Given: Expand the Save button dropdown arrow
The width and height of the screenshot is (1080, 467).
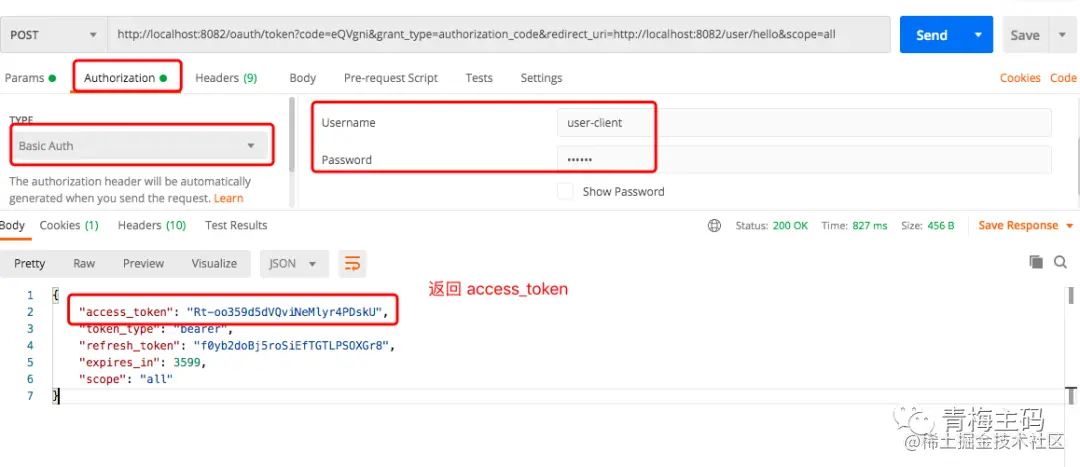Looking at the screenshot, I should pyautogui.click(x=1060, y=34).
